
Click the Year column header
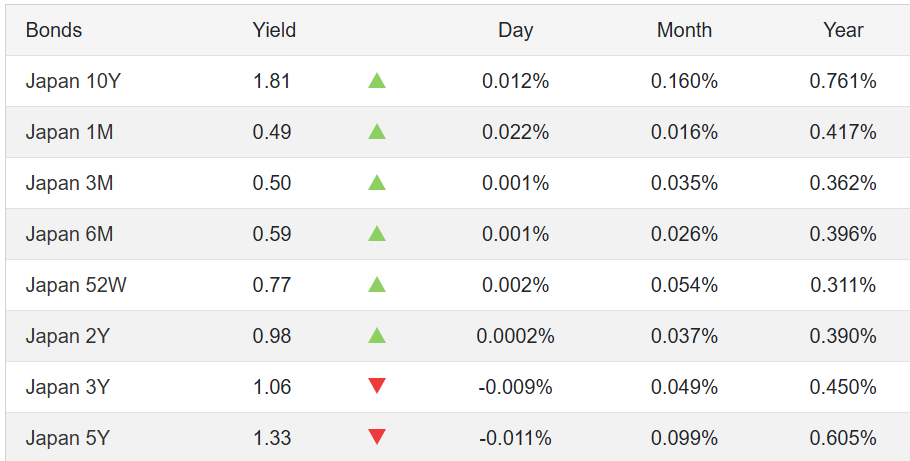(843, 30)
